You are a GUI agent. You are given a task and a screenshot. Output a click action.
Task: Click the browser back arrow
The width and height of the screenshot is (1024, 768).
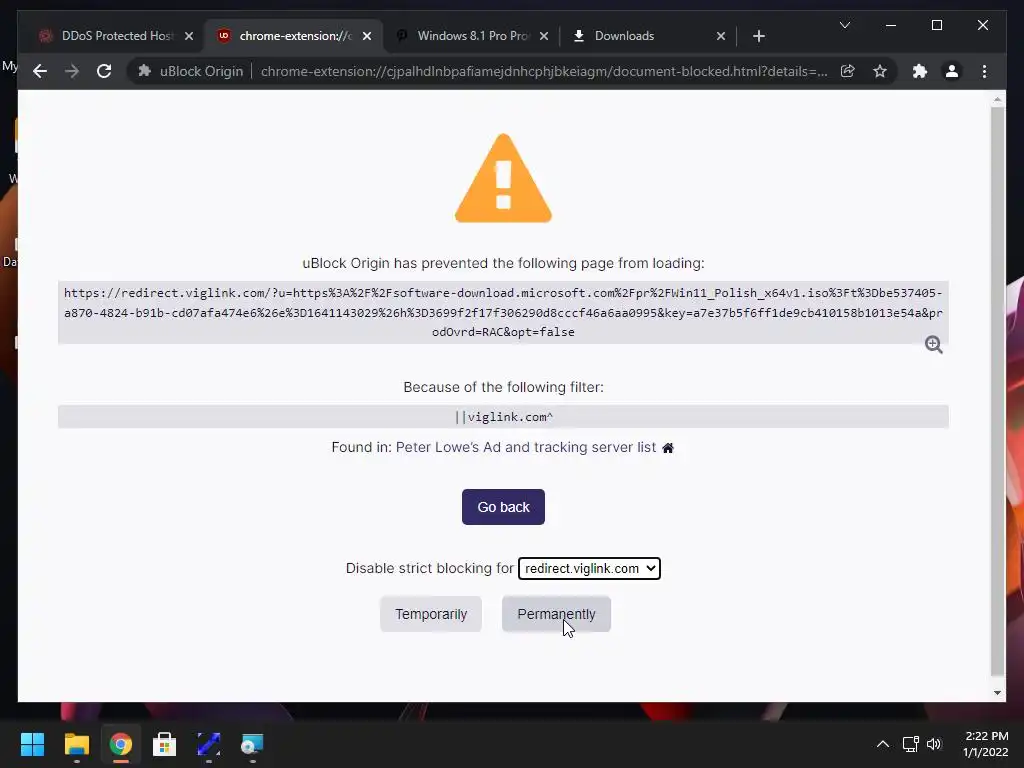click(40, 71)
